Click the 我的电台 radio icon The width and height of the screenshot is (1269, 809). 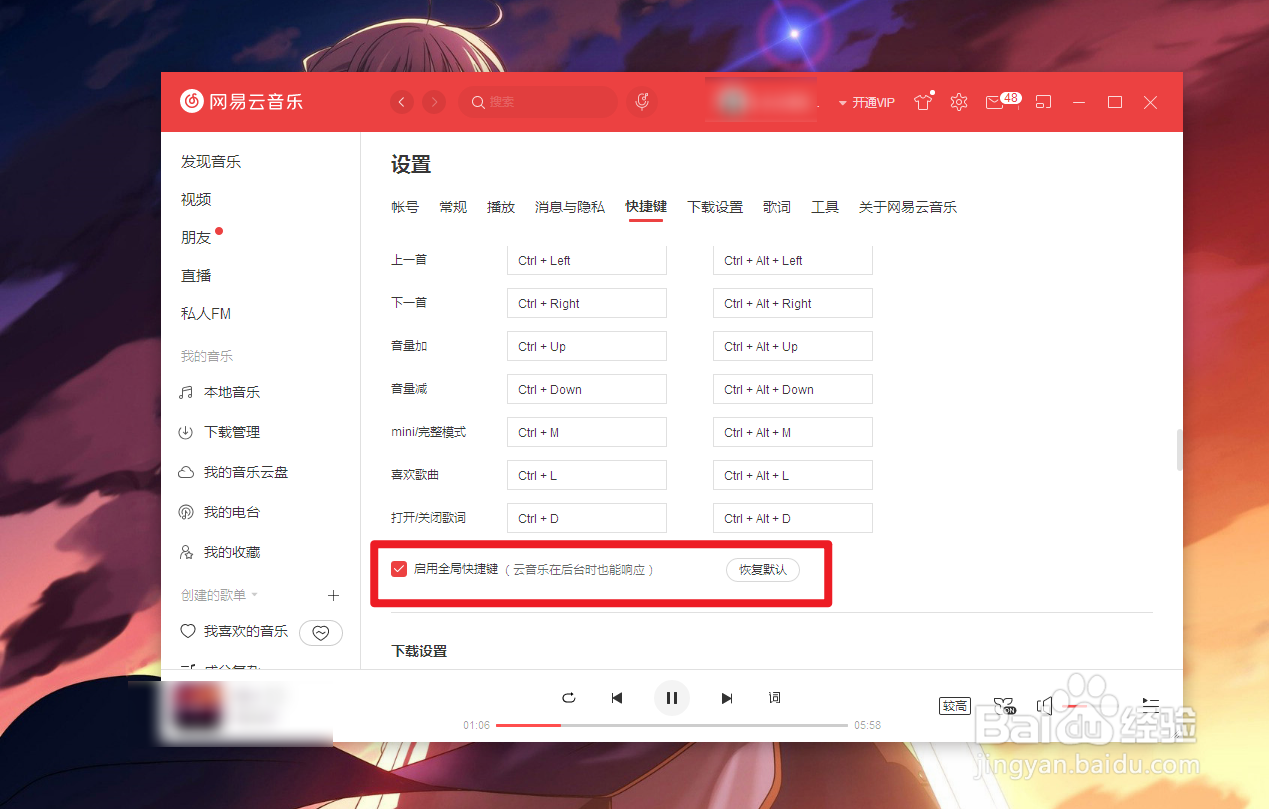pos(186,512)
